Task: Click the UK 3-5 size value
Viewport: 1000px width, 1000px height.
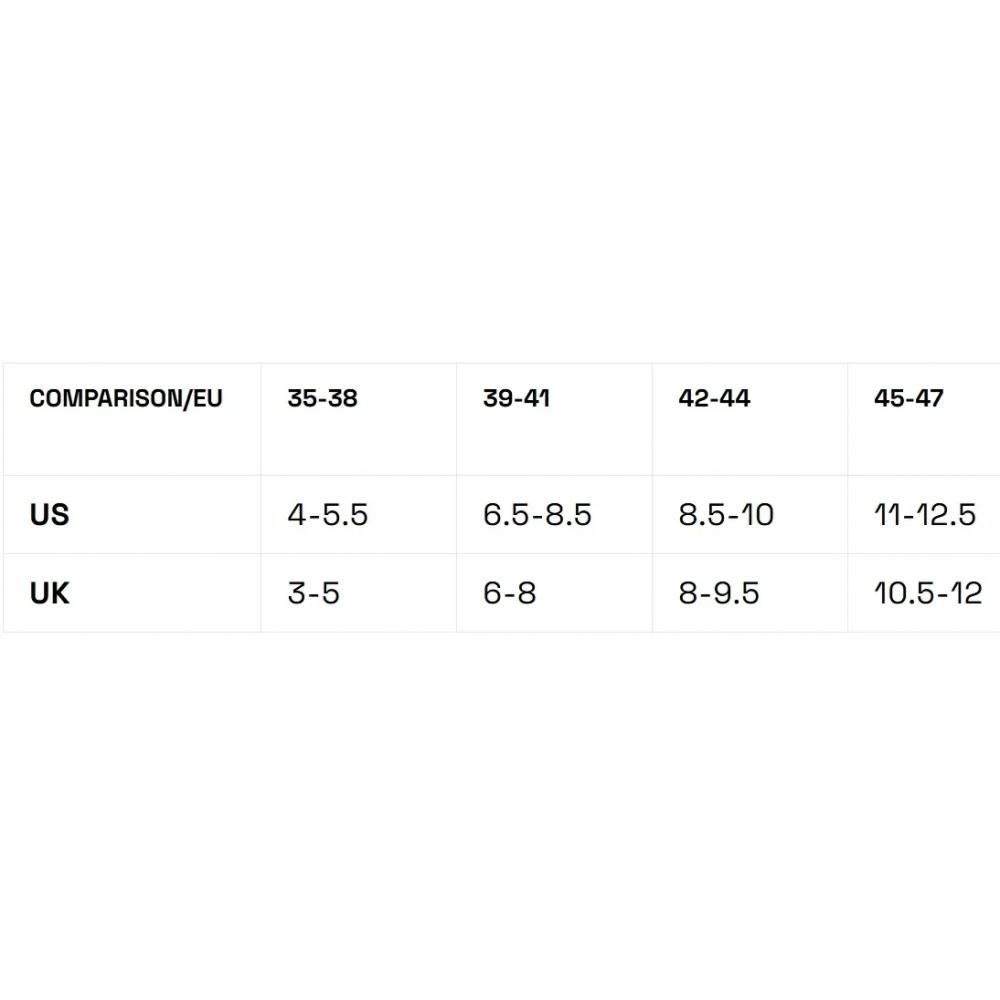Action: point(313,593)
